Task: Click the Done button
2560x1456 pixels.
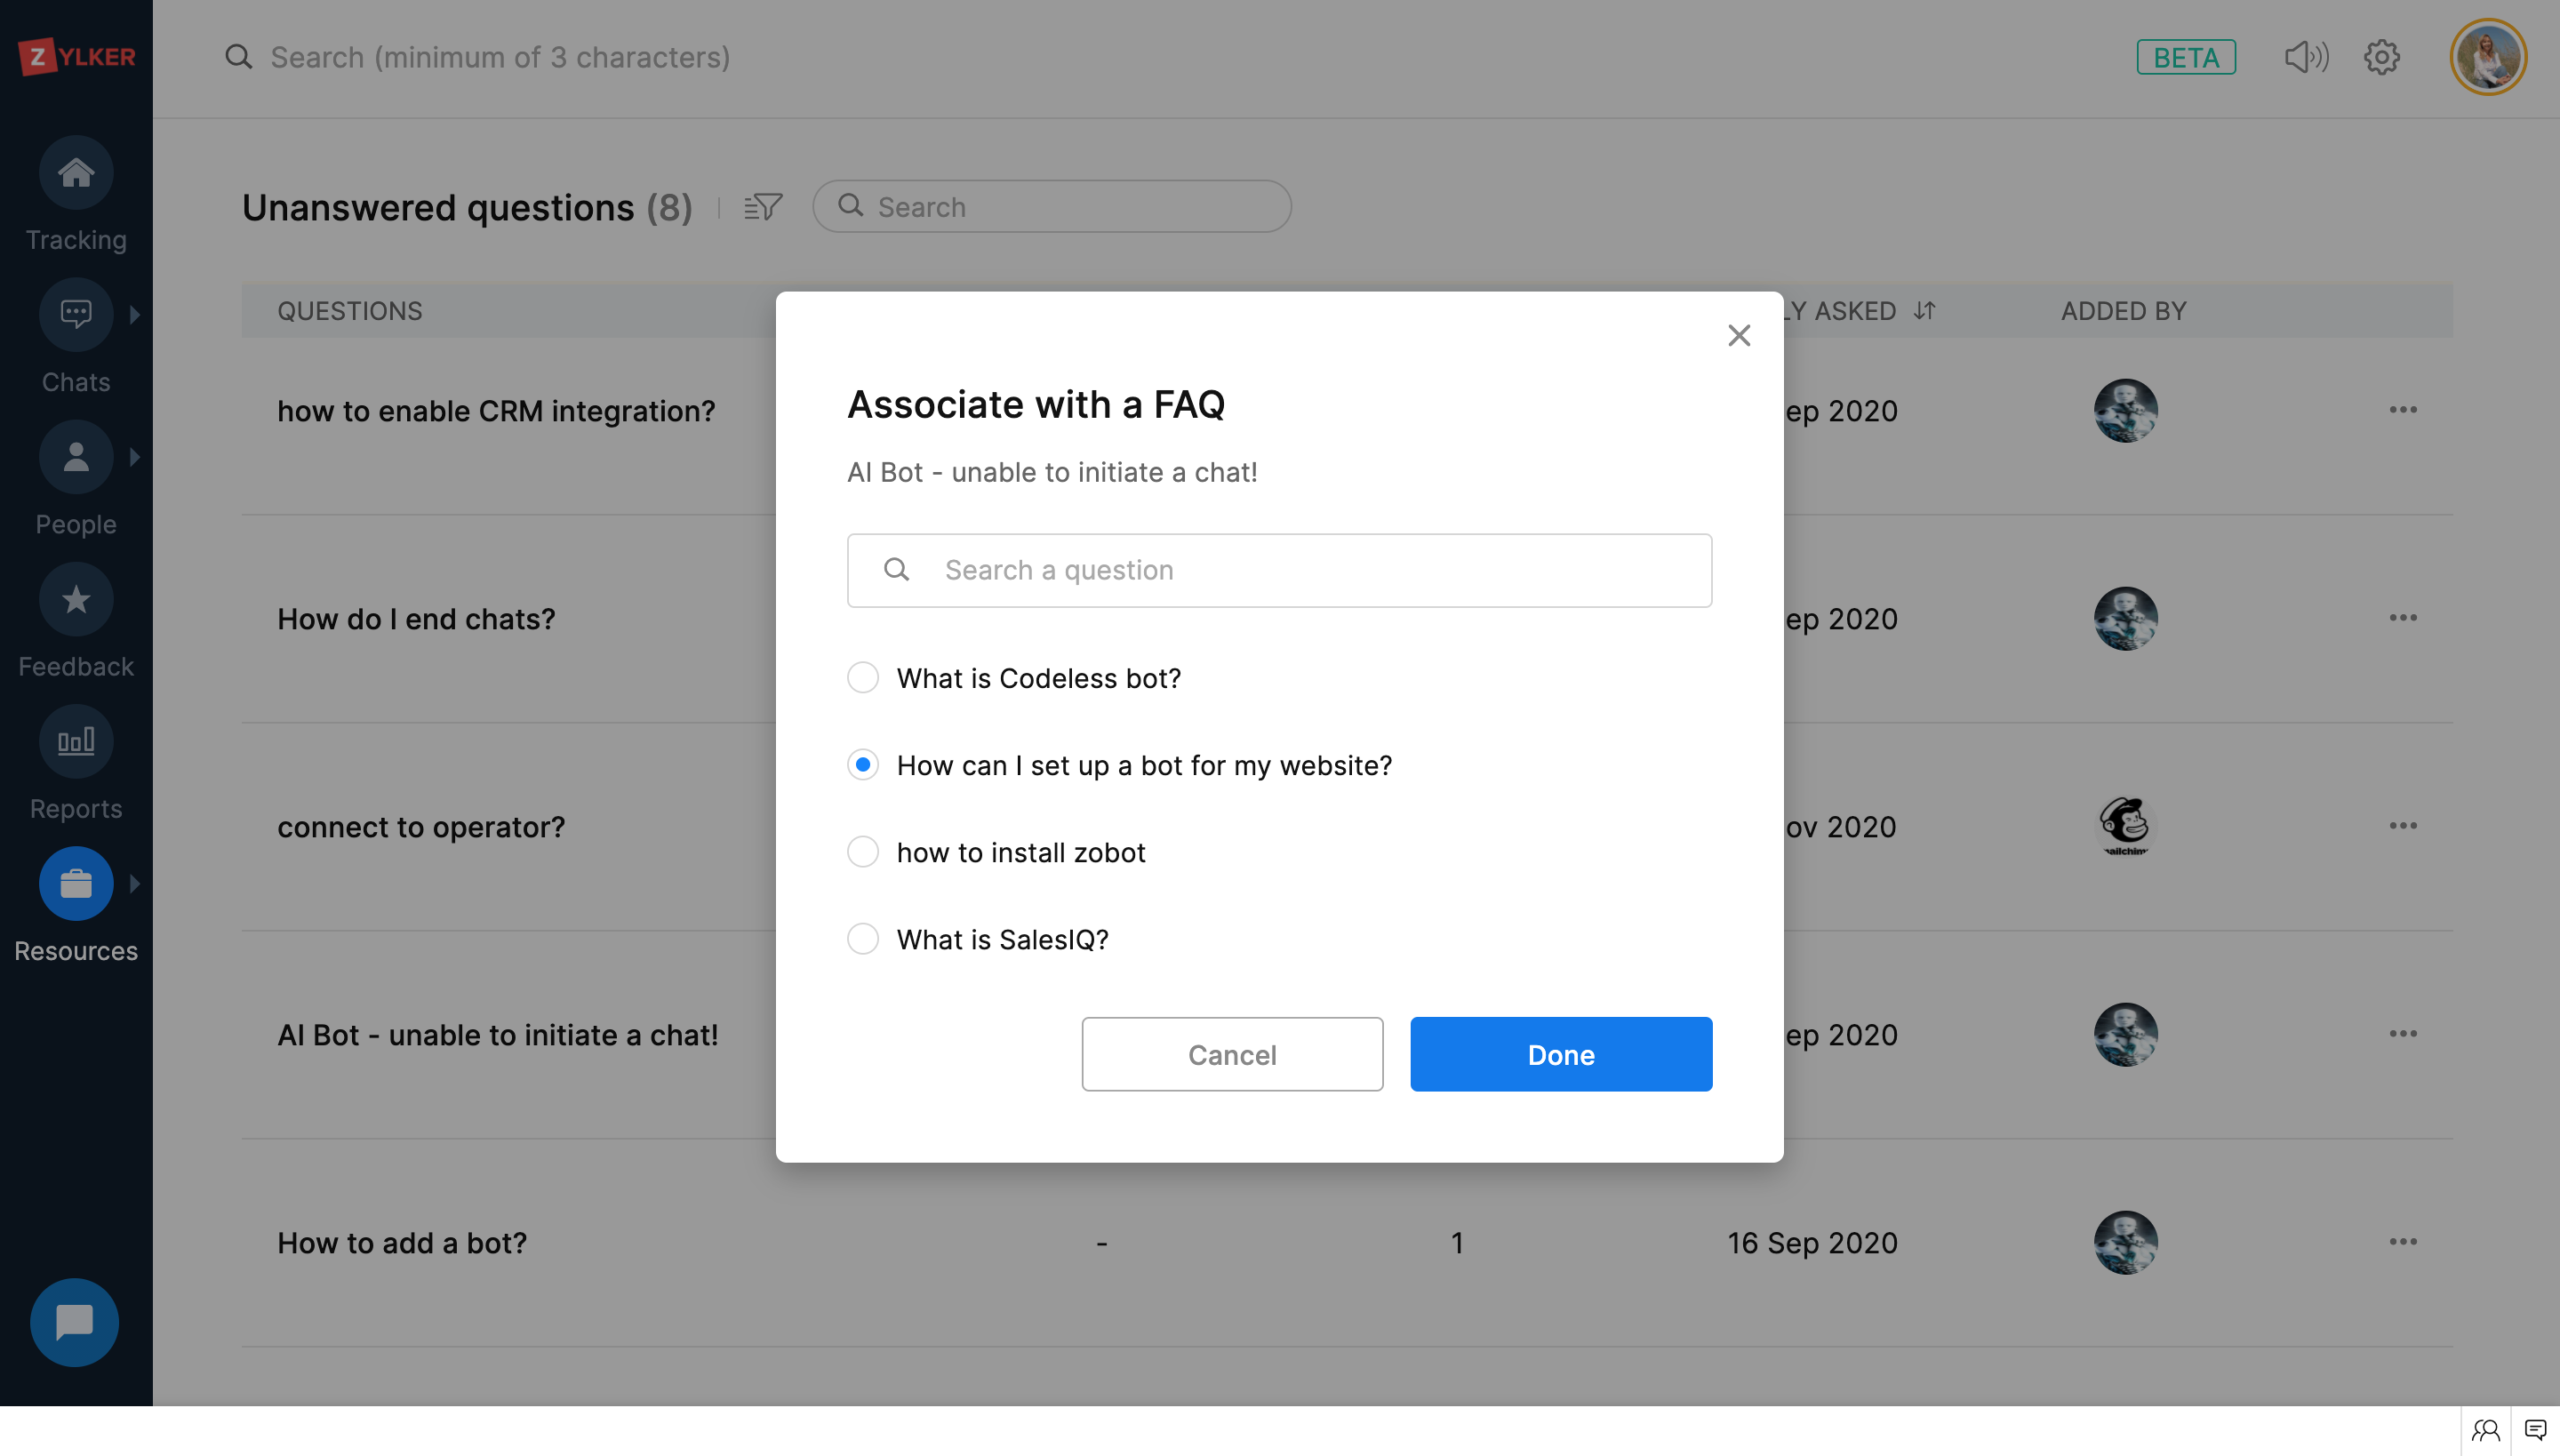Action: pyautogui.click(x=1561, y=1054)
